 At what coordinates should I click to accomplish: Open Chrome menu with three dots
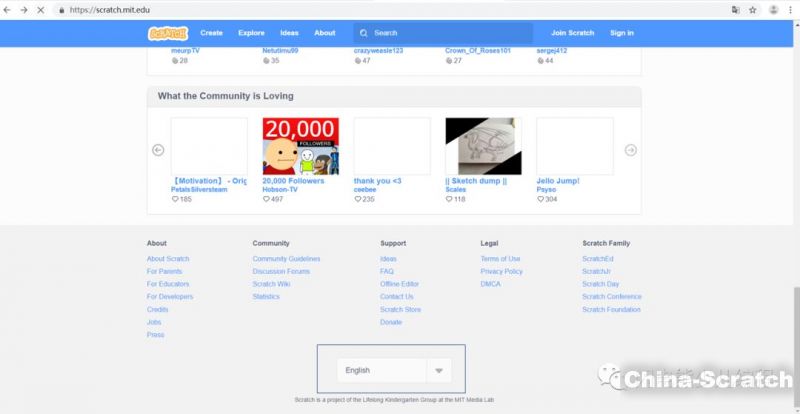pyautogui.click(x=791, y=10)
